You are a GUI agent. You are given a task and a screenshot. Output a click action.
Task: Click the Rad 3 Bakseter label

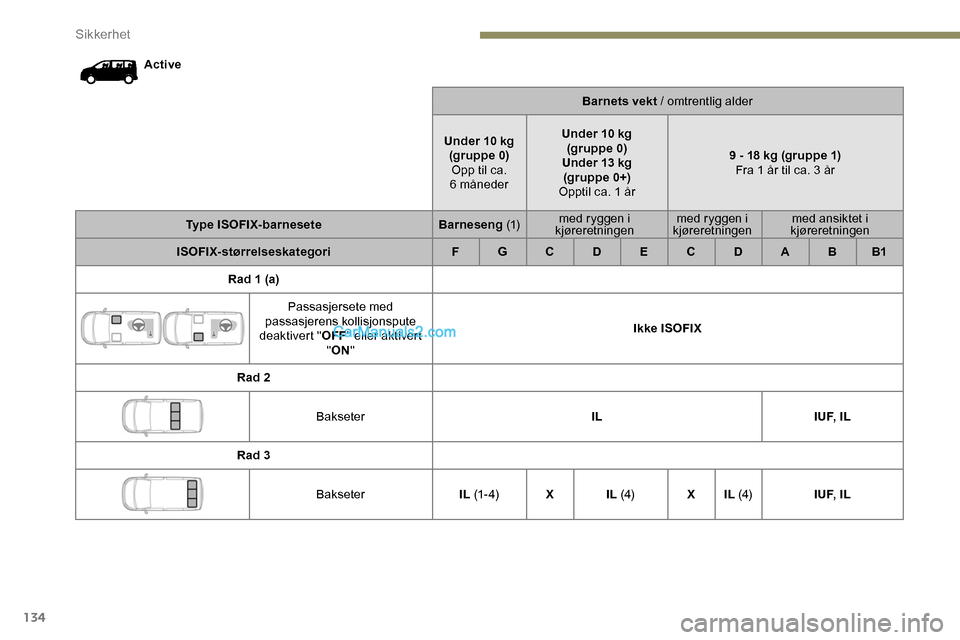coord(340,494)
